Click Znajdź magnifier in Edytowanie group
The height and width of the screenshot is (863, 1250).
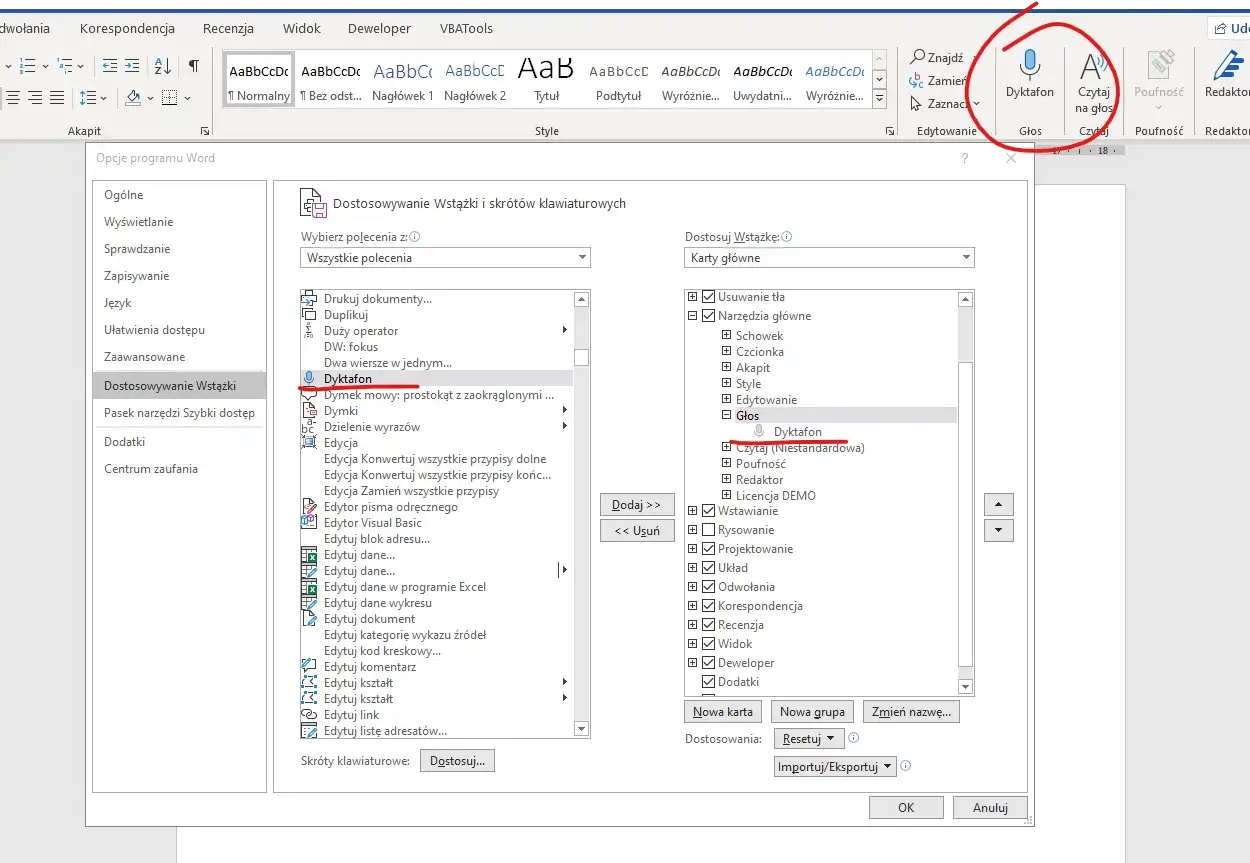point(917,58)
